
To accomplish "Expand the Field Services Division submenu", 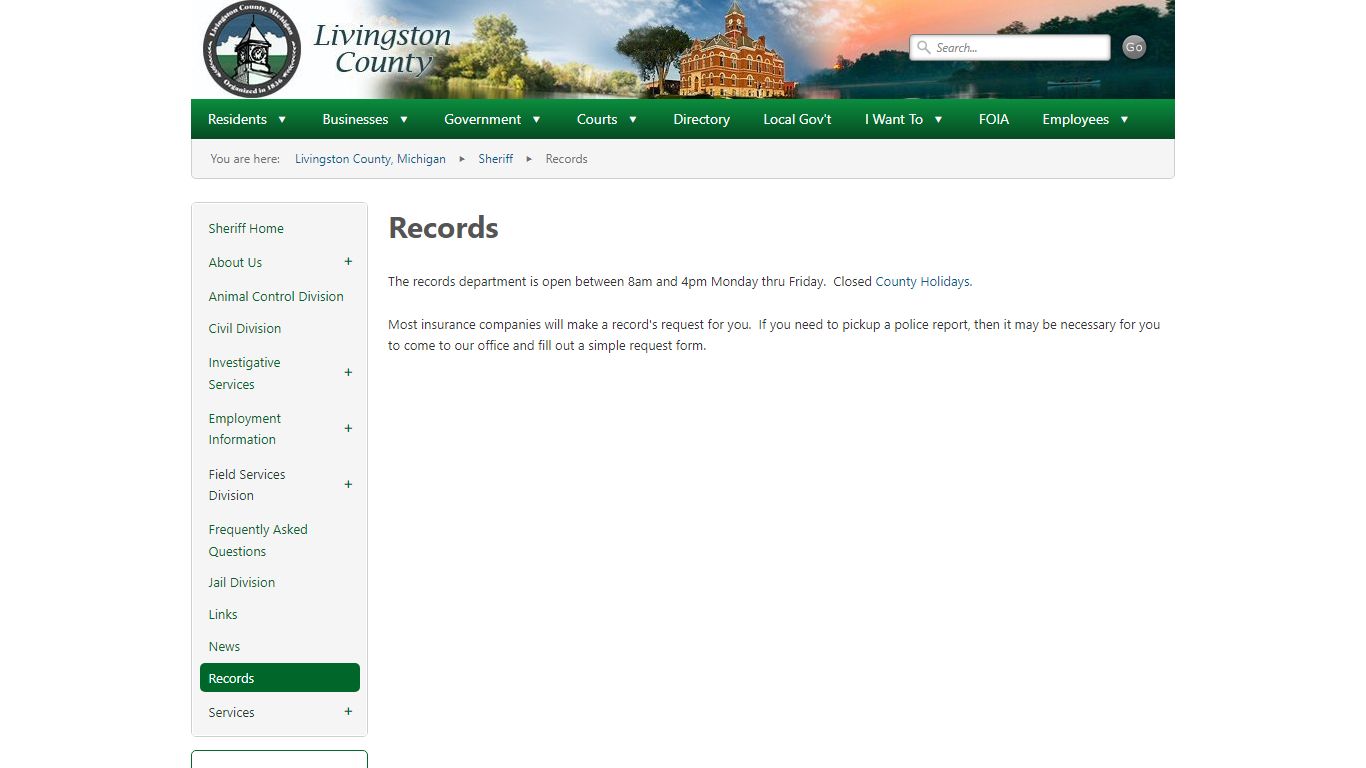I will (x=348, y=484).
